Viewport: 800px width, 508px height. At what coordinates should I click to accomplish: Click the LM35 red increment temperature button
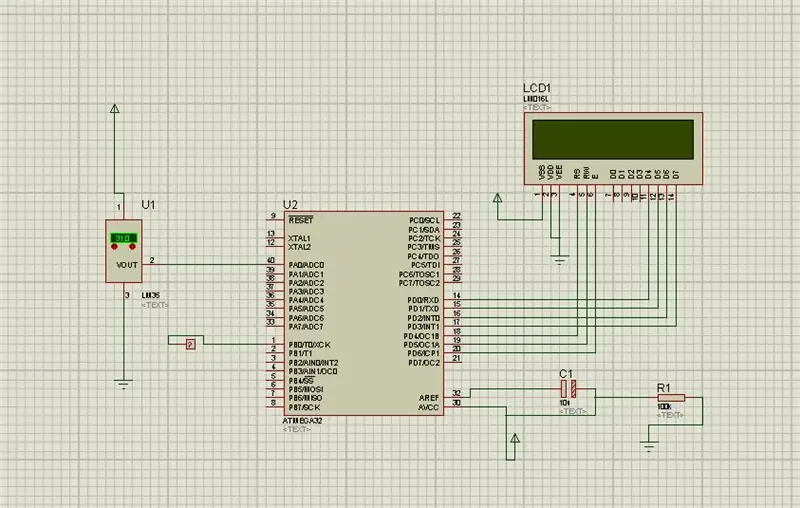133,247
